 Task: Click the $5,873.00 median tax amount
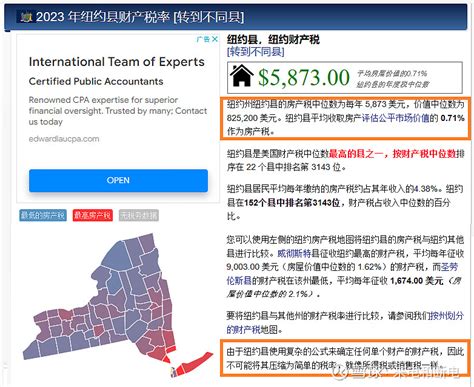tap(304, 77)
